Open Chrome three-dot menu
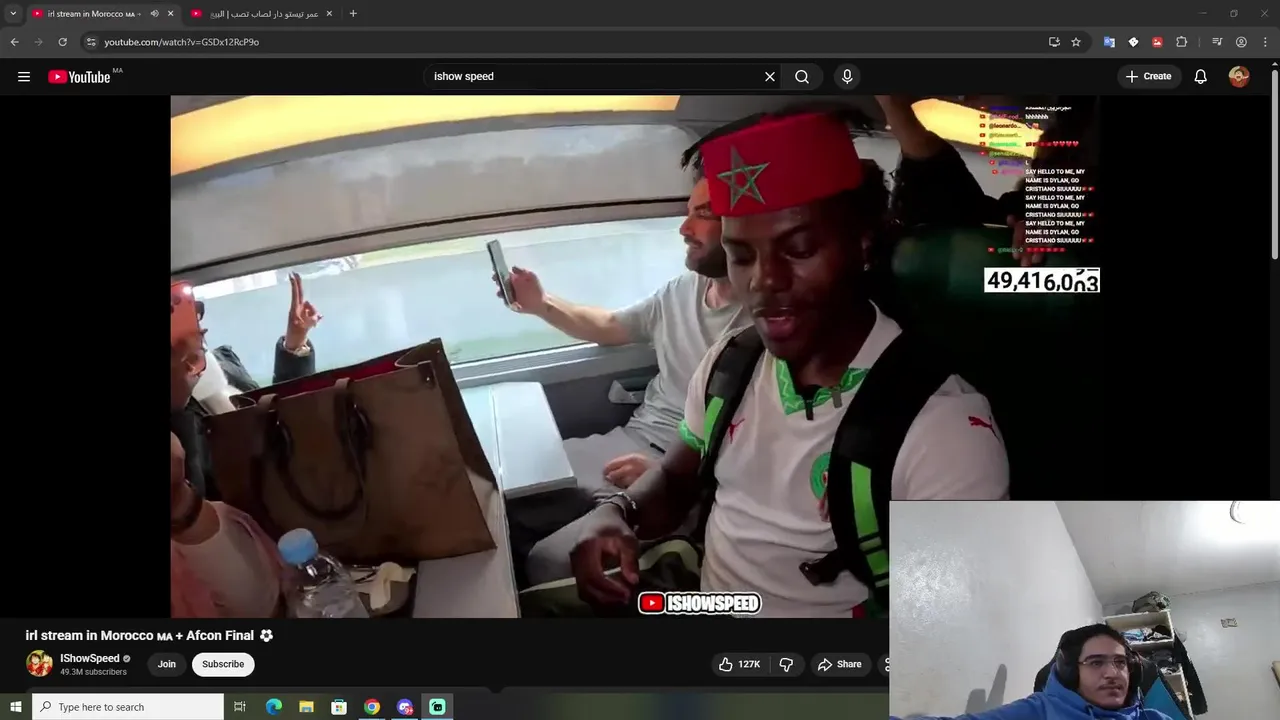1280x720 pixels. 1265,42
